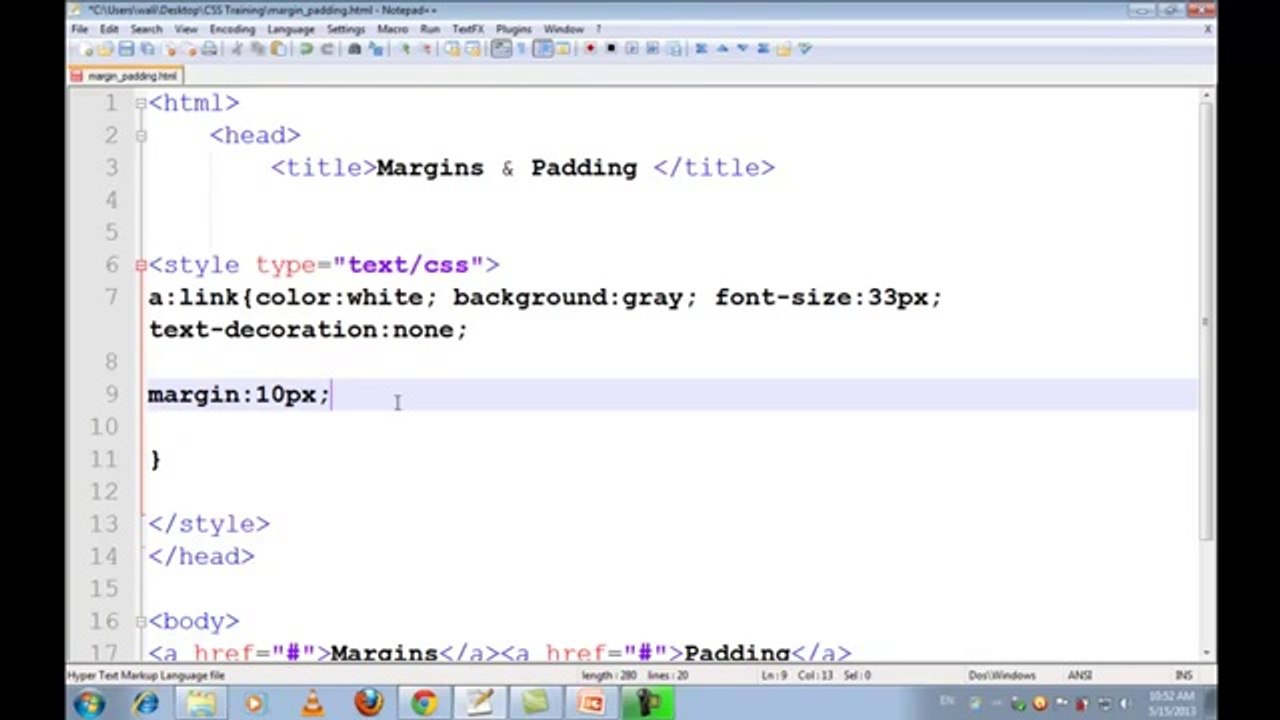Select the margin_padding.html tab
The height and width of the screenshot is (720, 1280).
coord(125,76)
